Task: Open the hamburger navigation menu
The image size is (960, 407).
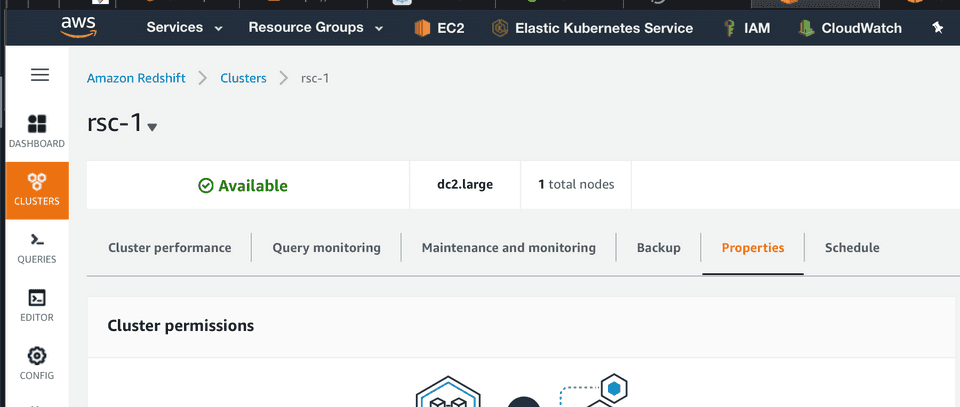Action: 40,75
